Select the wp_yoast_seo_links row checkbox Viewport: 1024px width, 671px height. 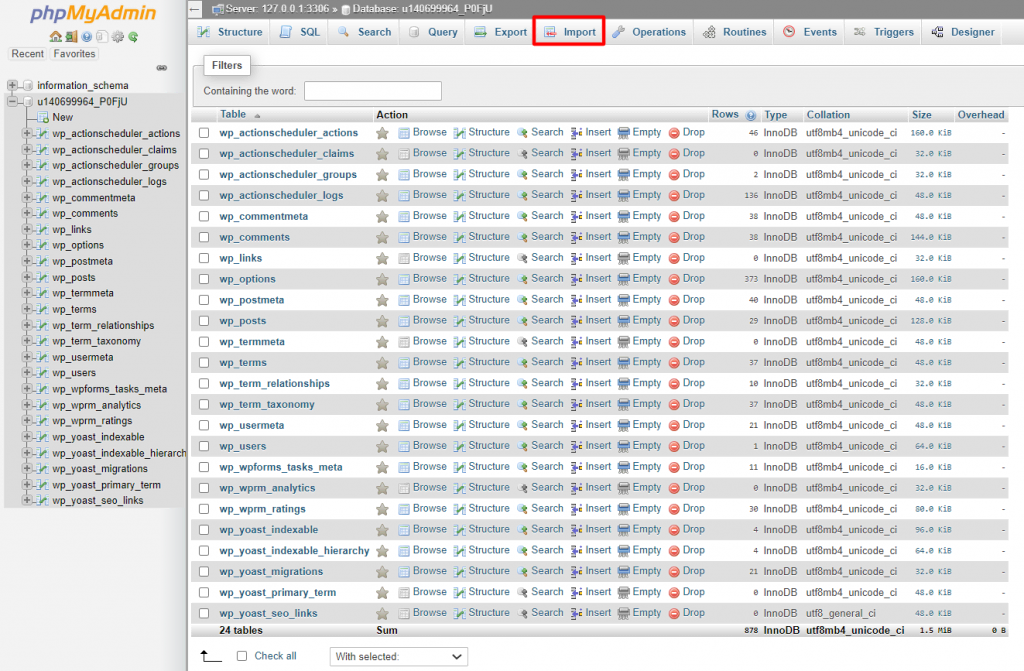[204, 614]
